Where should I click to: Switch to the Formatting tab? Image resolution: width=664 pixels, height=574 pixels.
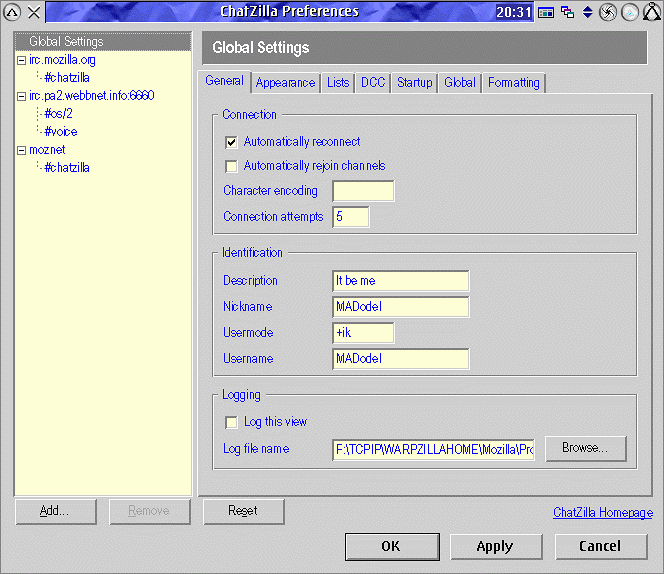point(514,83)
